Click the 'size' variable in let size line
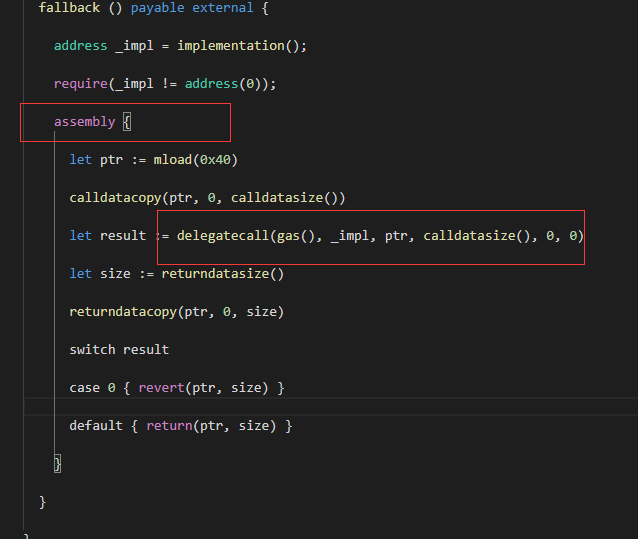638x539 pixels. [x=115, y=274]
